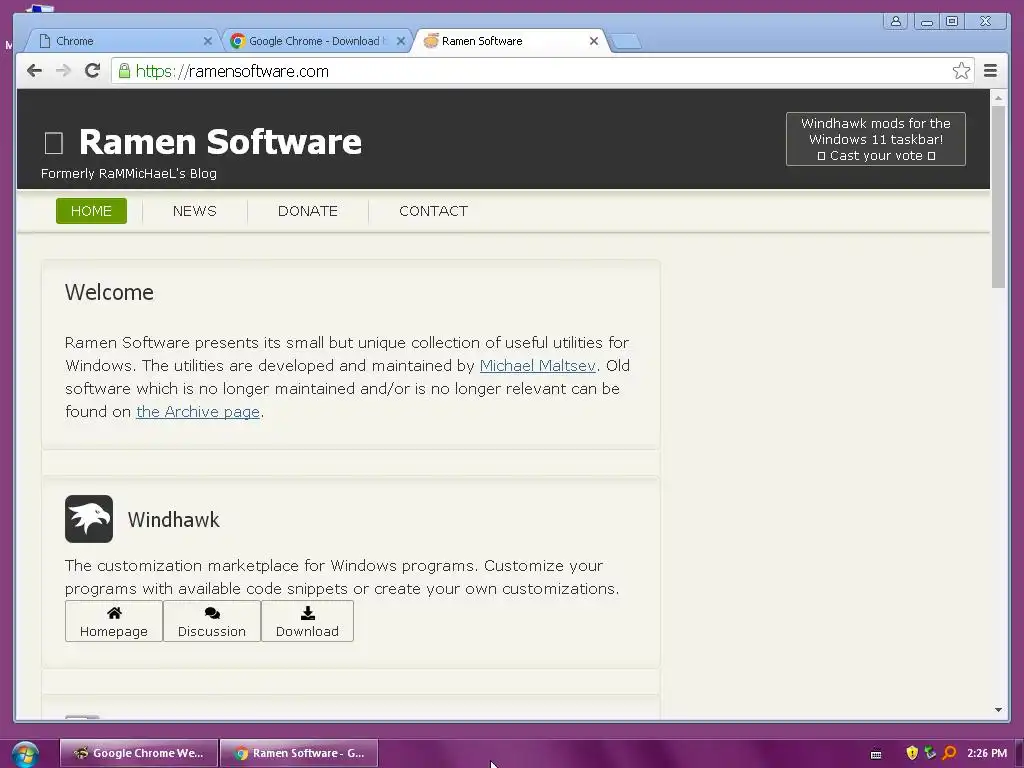1024x768 pixels.
Task: Follow the Michael Maltsev link
Action: click(537, 366)
